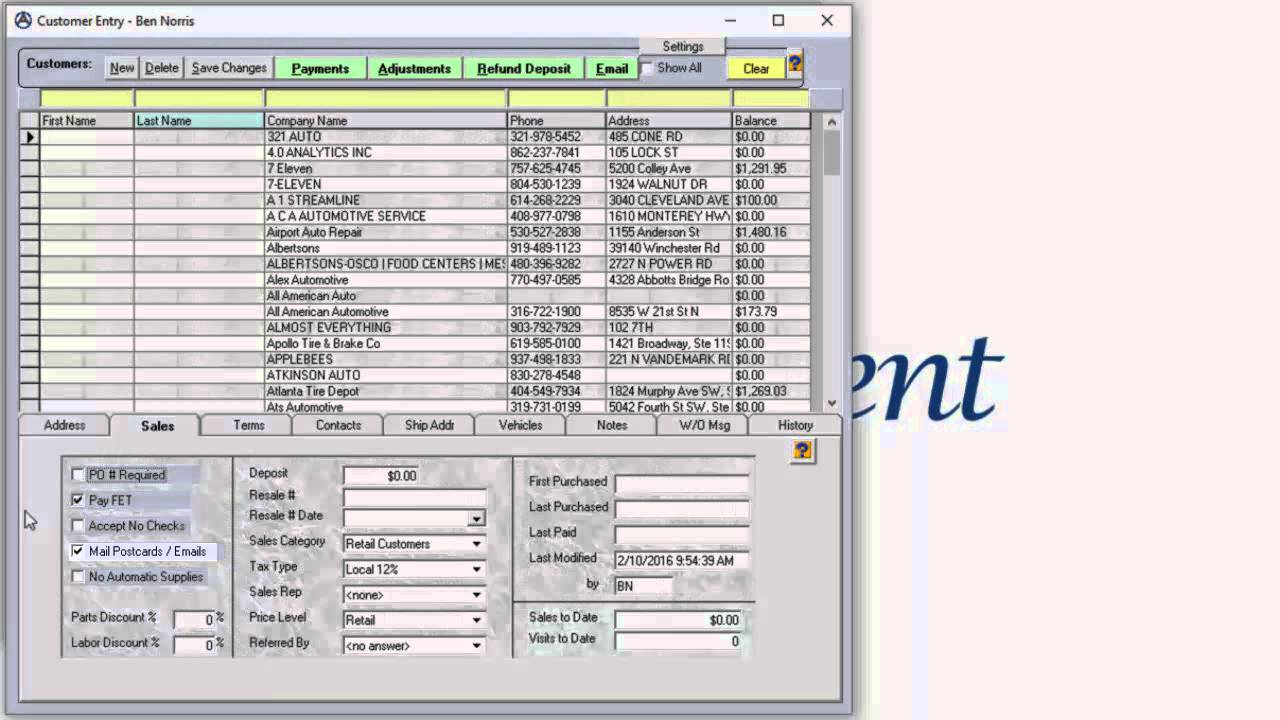
Task: Select the 4.0 ANALYTICS INC row
Action: tap(415, 153)
